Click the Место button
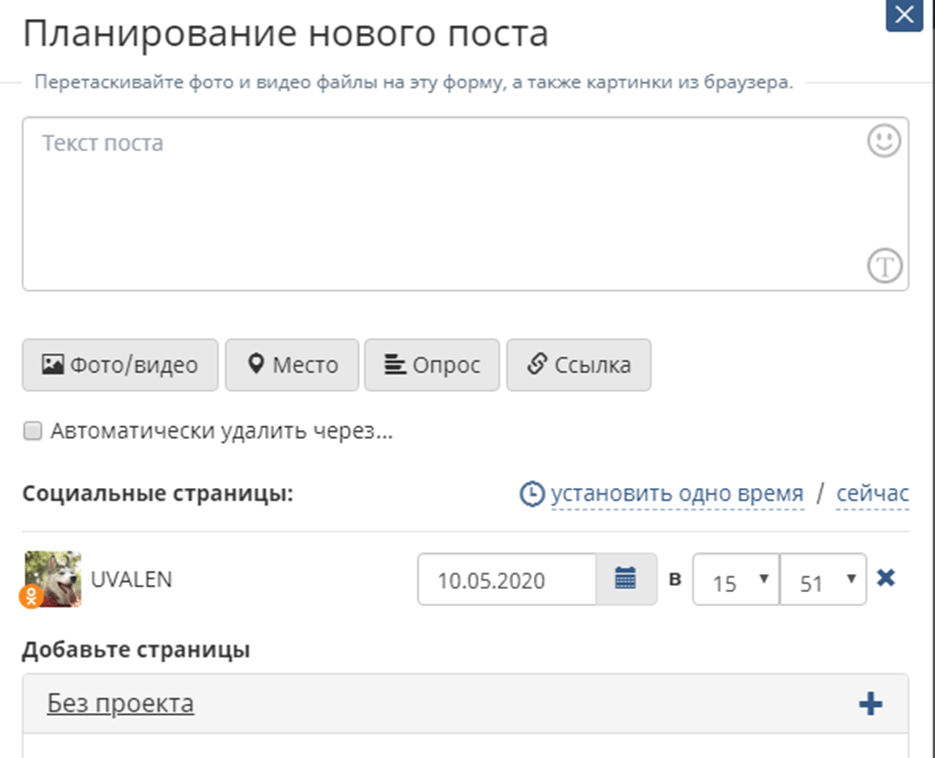 click(x=292, y=365)
